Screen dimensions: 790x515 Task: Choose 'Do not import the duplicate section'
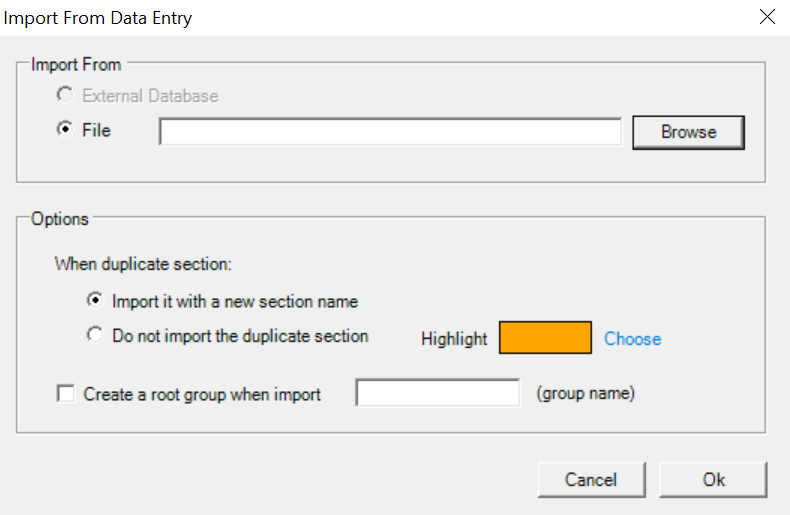point(96,336)
